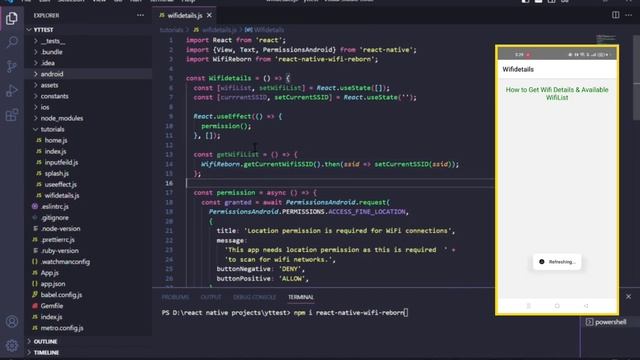The height and width of the screenshot is (360, 640).
Task: Expand the TIMELINE section
Action: point(88,352)
